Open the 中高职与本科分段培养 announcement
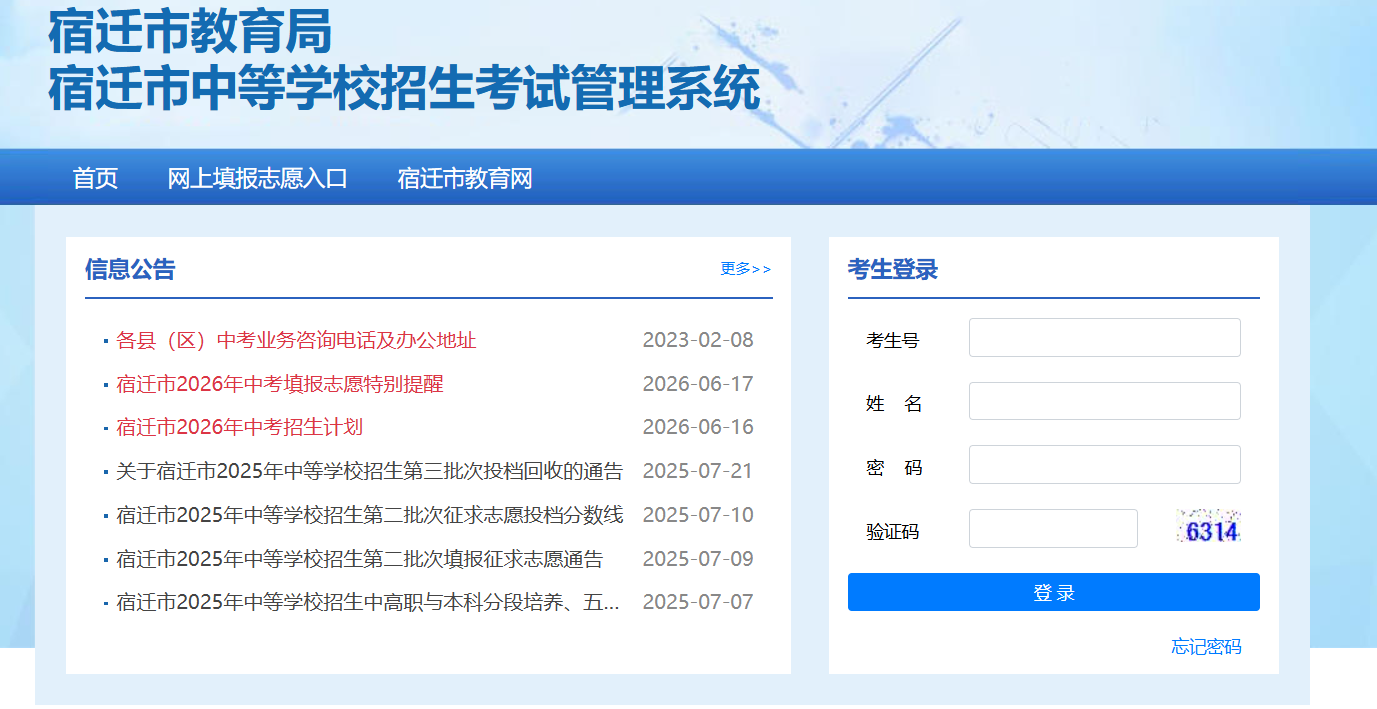Viewport: 1377px width, 709px height. coord(368,602)
